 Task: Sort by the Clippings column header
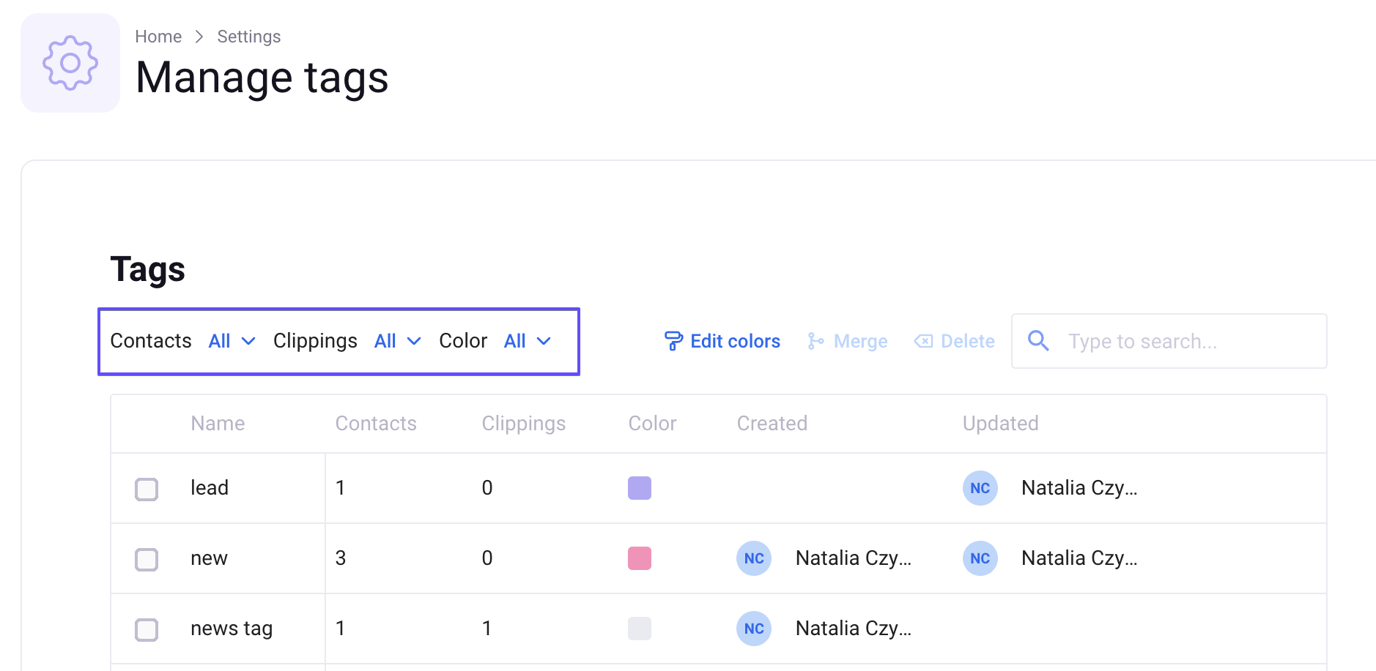(x=524, y=423)
